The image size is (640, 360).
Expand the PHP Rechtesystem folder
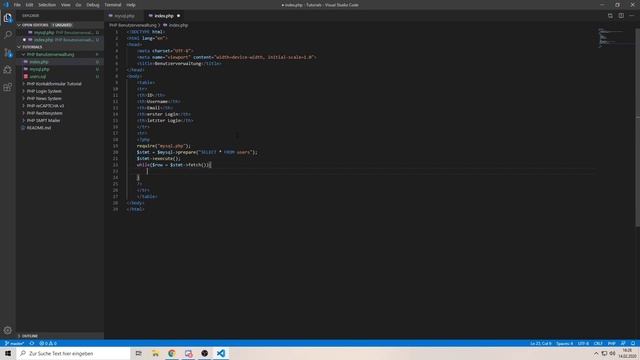[x=60, y=113]
